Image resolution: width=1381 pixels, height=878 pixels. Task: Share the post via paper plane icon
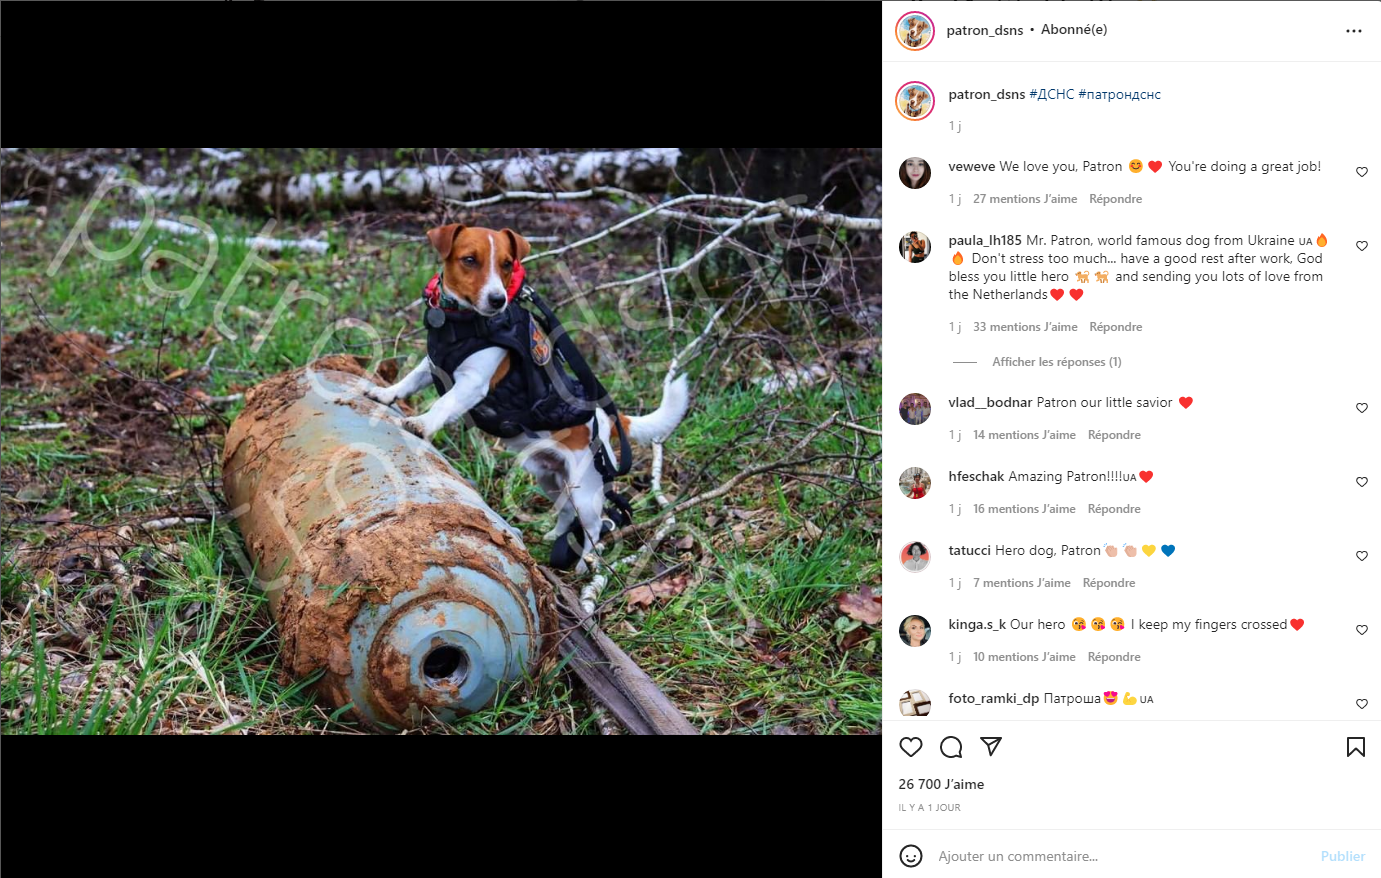[991, 746]
